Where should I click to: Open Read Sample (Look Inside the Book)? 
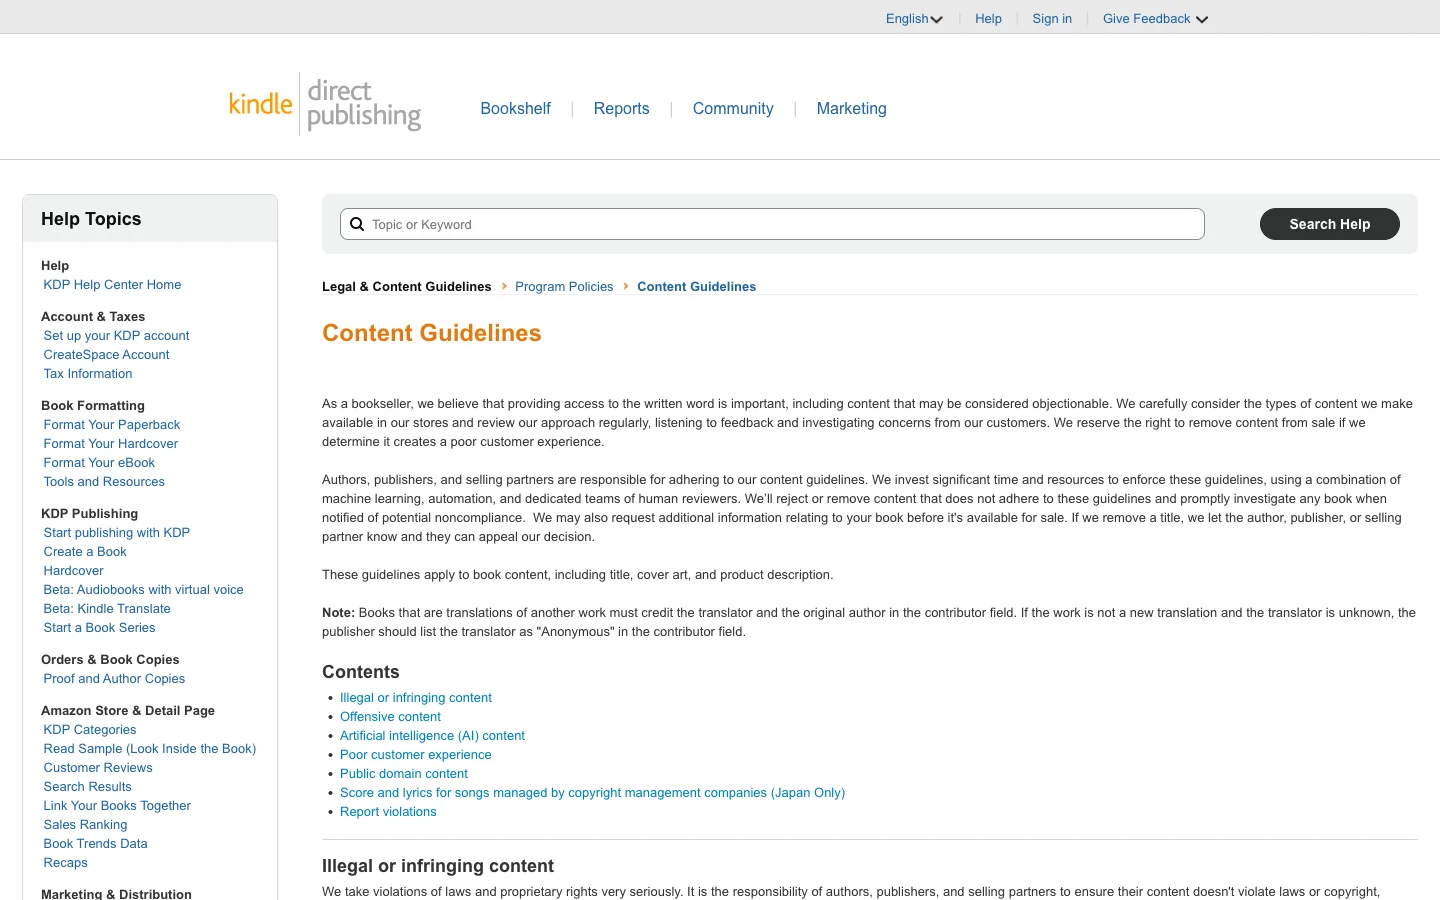pos(150,749)
